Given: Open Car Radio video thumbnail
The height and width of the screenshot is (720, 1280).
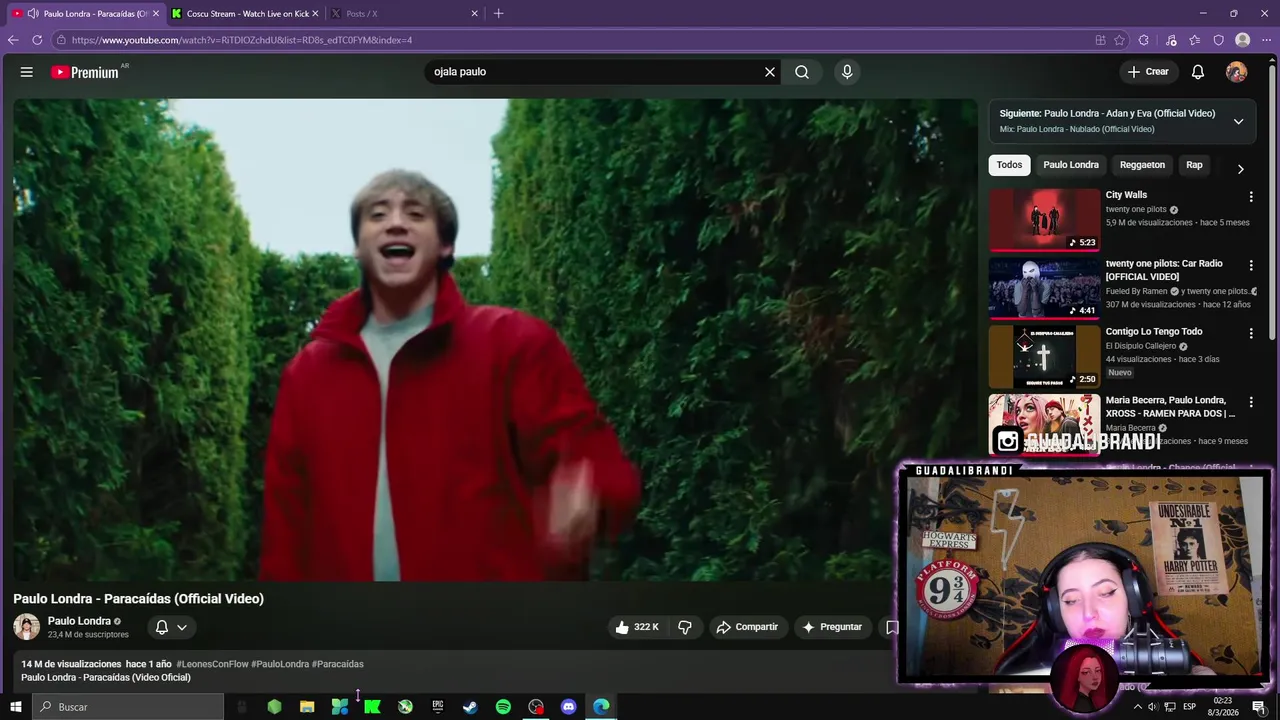Looking at the screenshot, I should [1044, 288].
